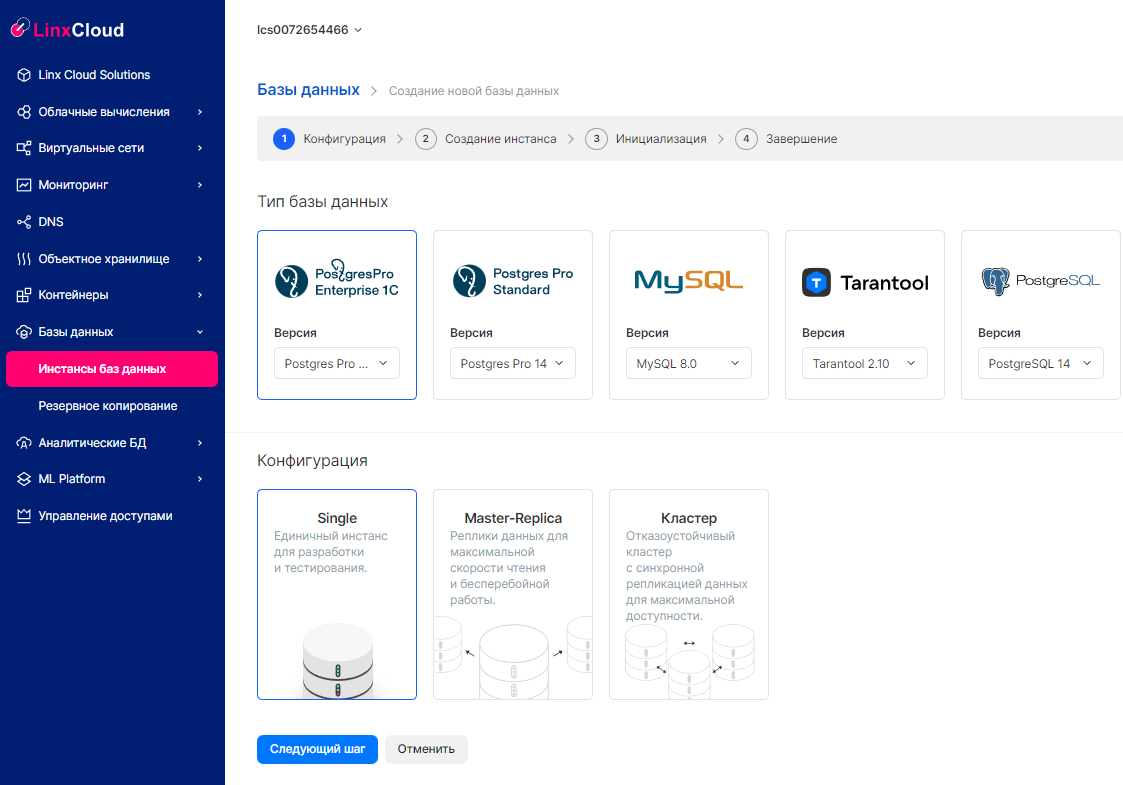Click the Инициализация step label
1123x785 pixels.
661,139
